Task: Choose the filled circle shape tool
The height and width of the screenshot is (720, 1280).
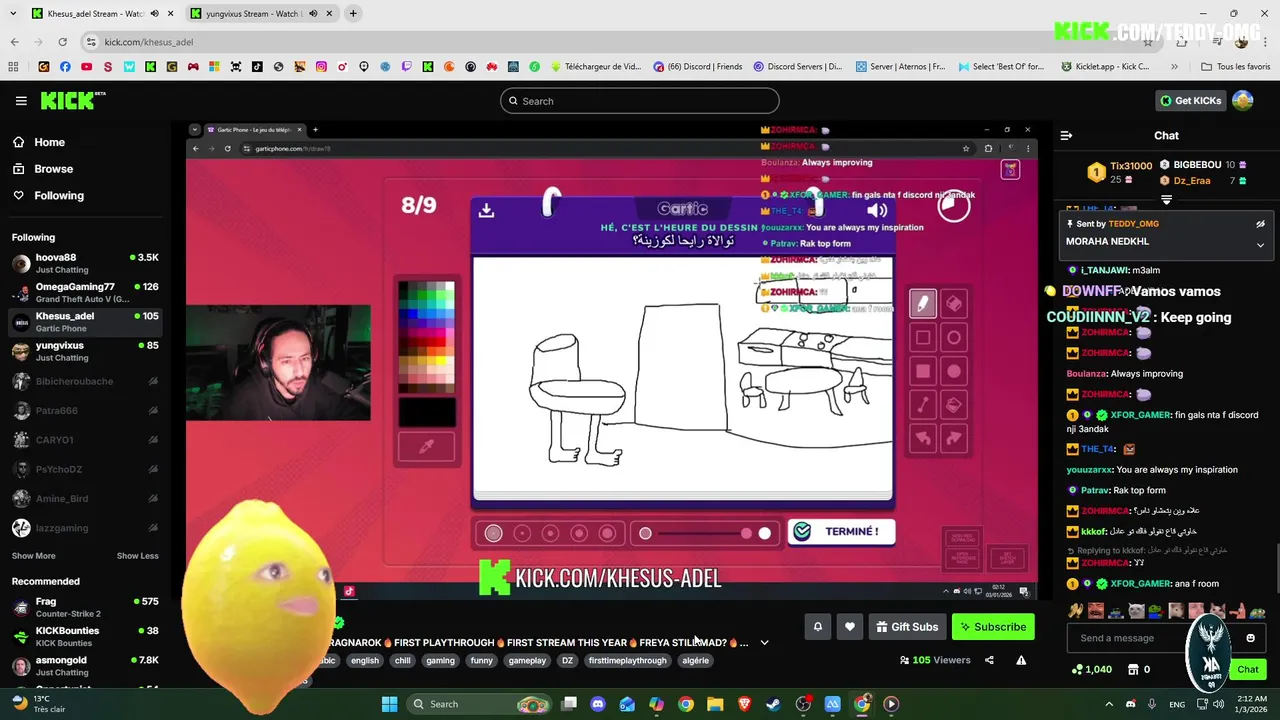Action: (x=954, y=372)
